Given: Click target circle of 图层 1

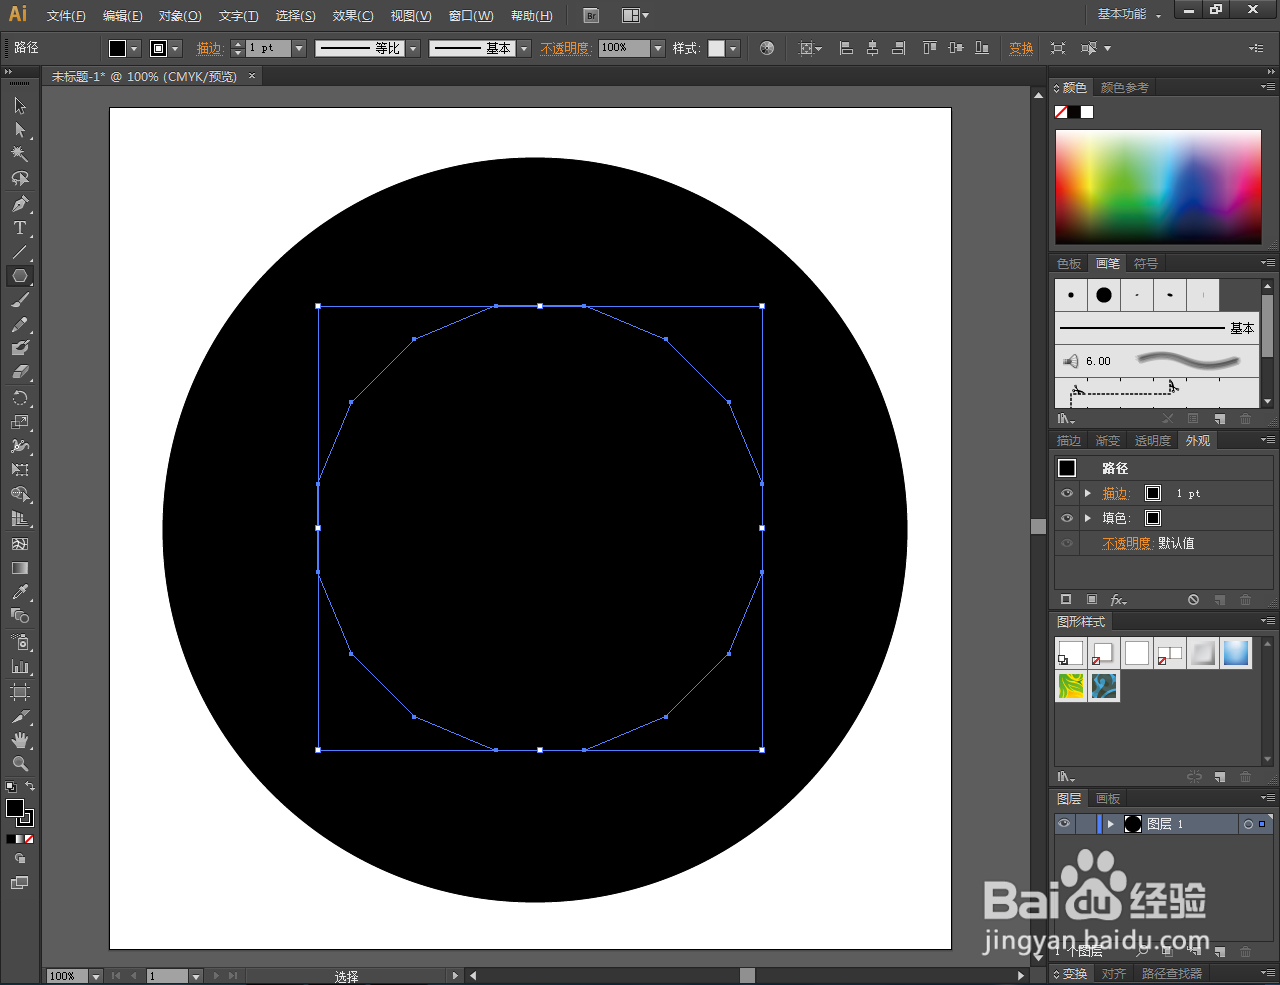Looking at the screenshot, I should coord(1248,824).
